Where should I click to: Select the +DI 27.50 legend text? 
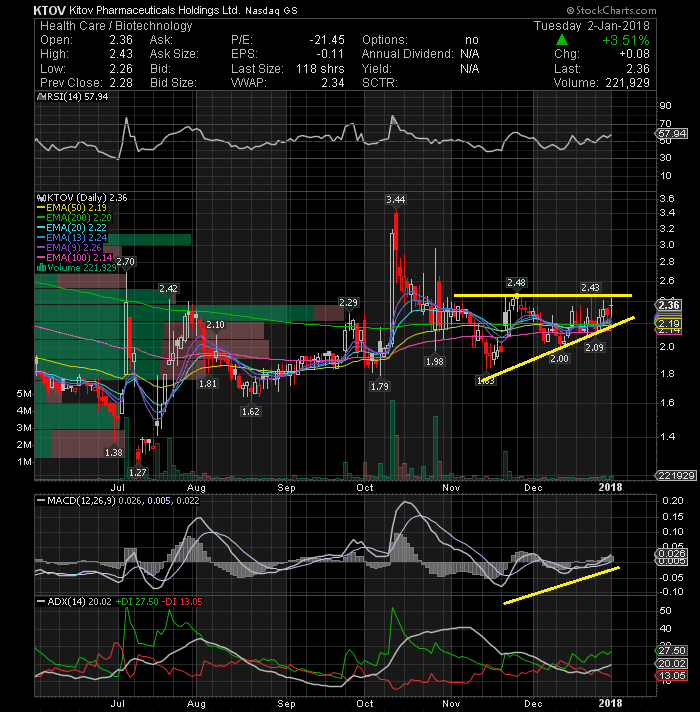point(137,602)
